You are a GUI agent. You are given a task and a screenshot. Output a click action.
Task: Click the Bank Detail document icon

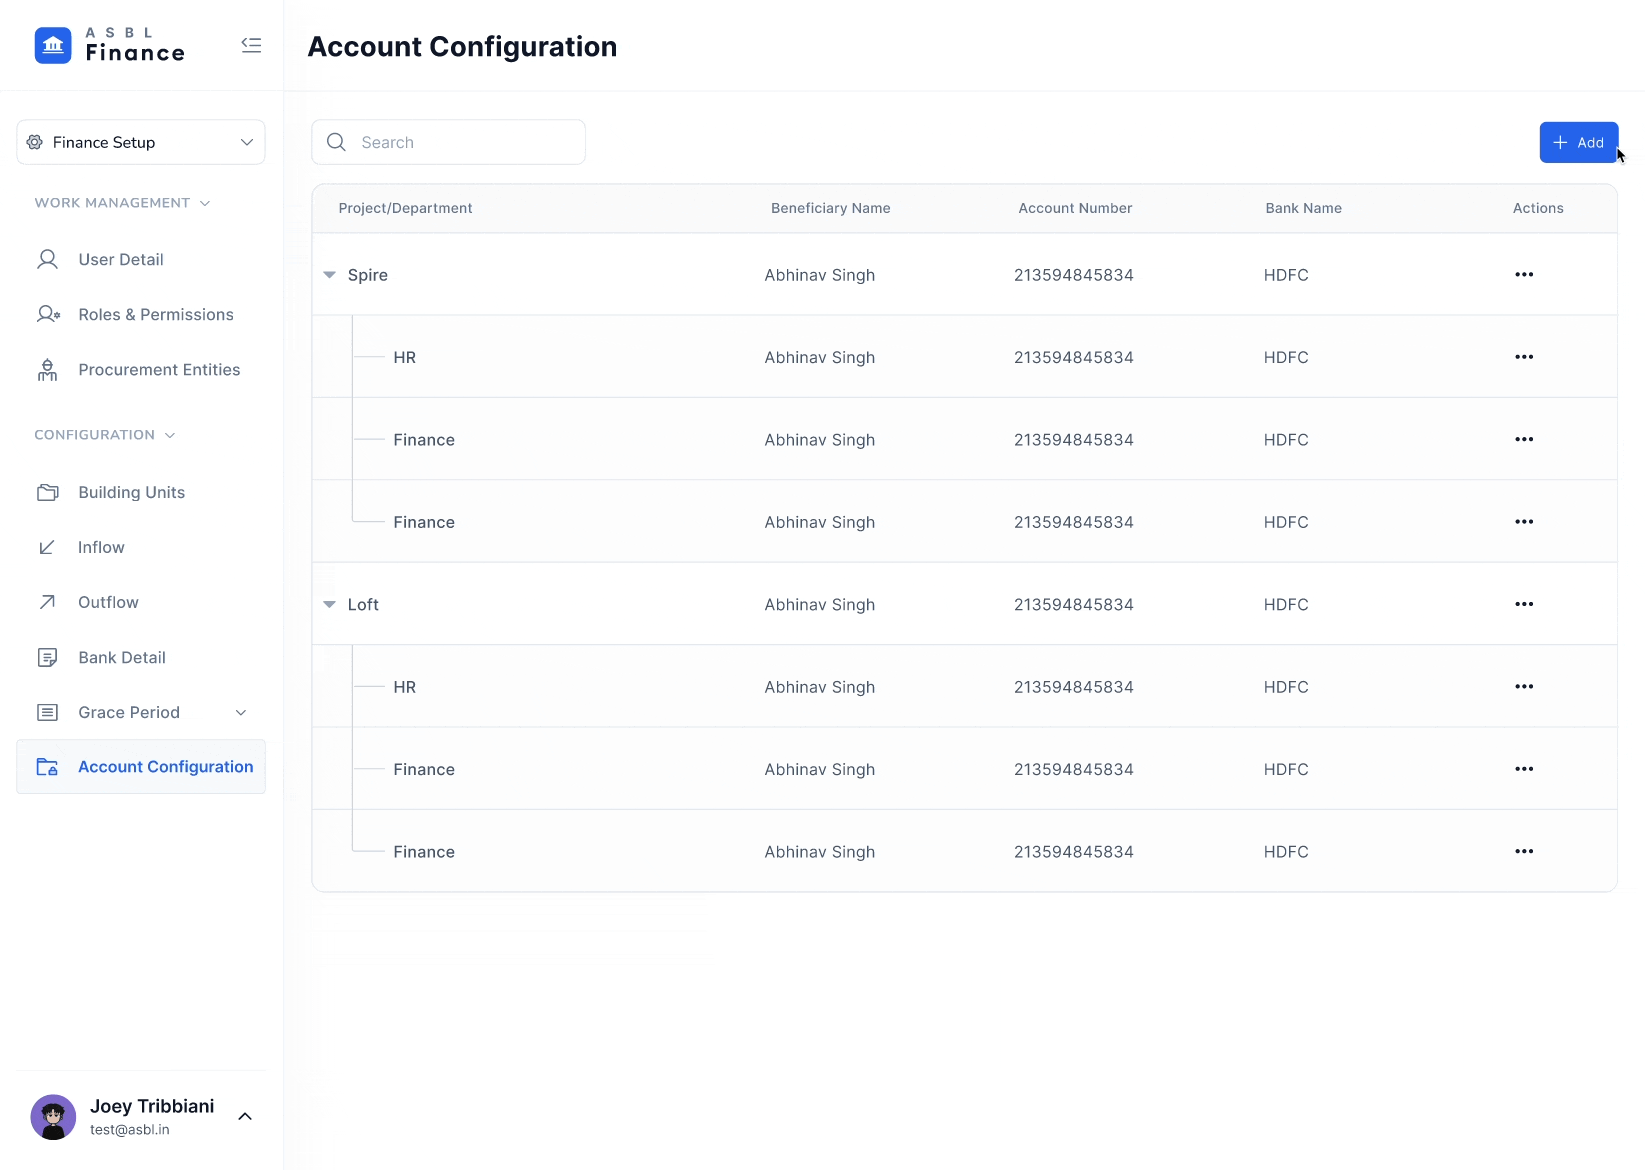[47, 657]
